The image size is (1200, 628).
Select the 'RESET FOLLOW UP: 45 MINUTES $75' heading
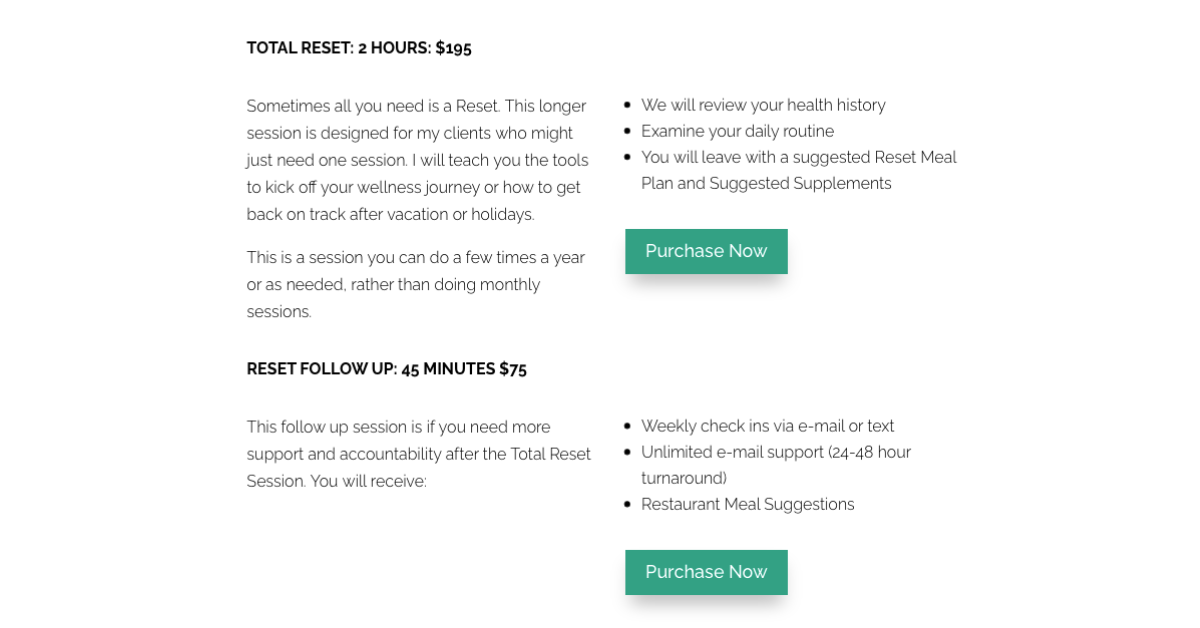(x=387, y=369)
